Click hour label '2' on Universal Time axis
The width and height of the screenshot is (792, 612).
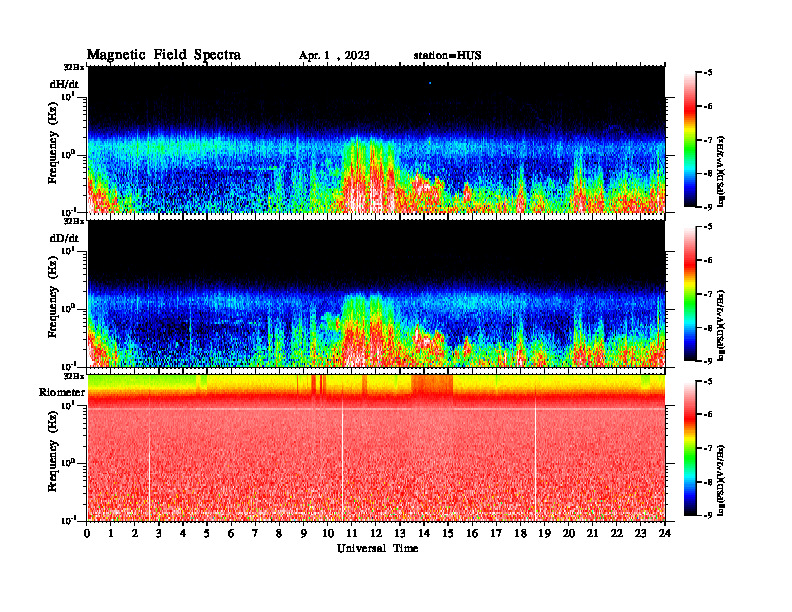(x=135, y=534)
